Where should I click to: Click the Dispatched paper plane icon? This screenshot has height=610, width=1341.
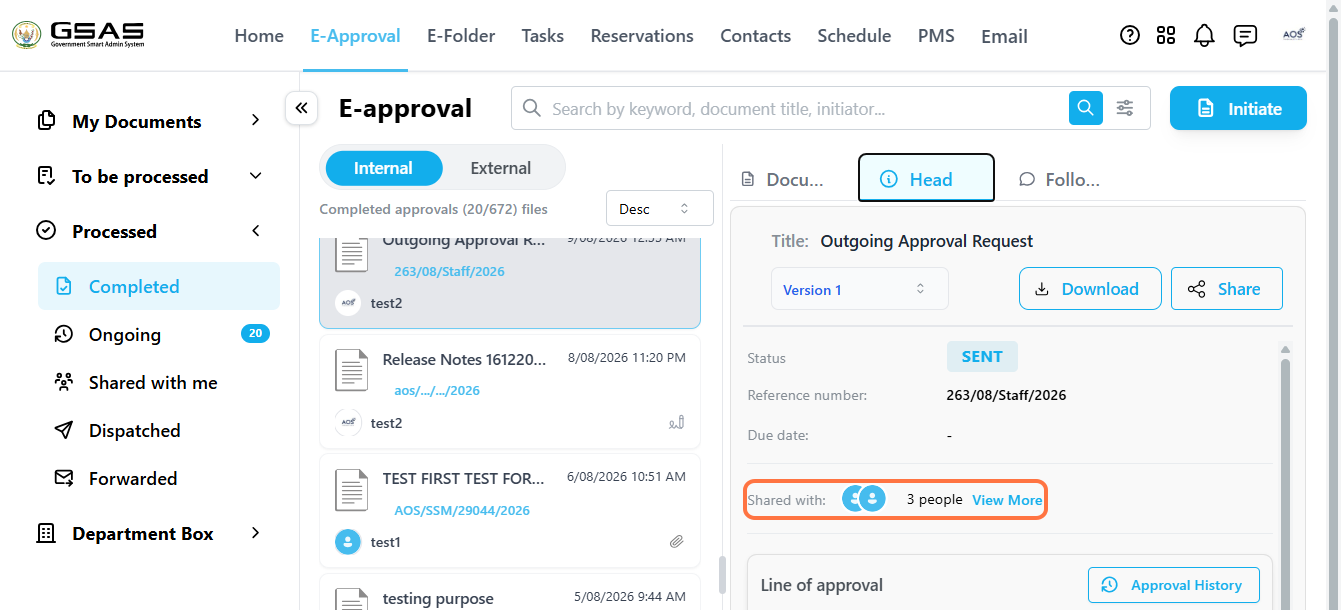click(x=64, y=430)
